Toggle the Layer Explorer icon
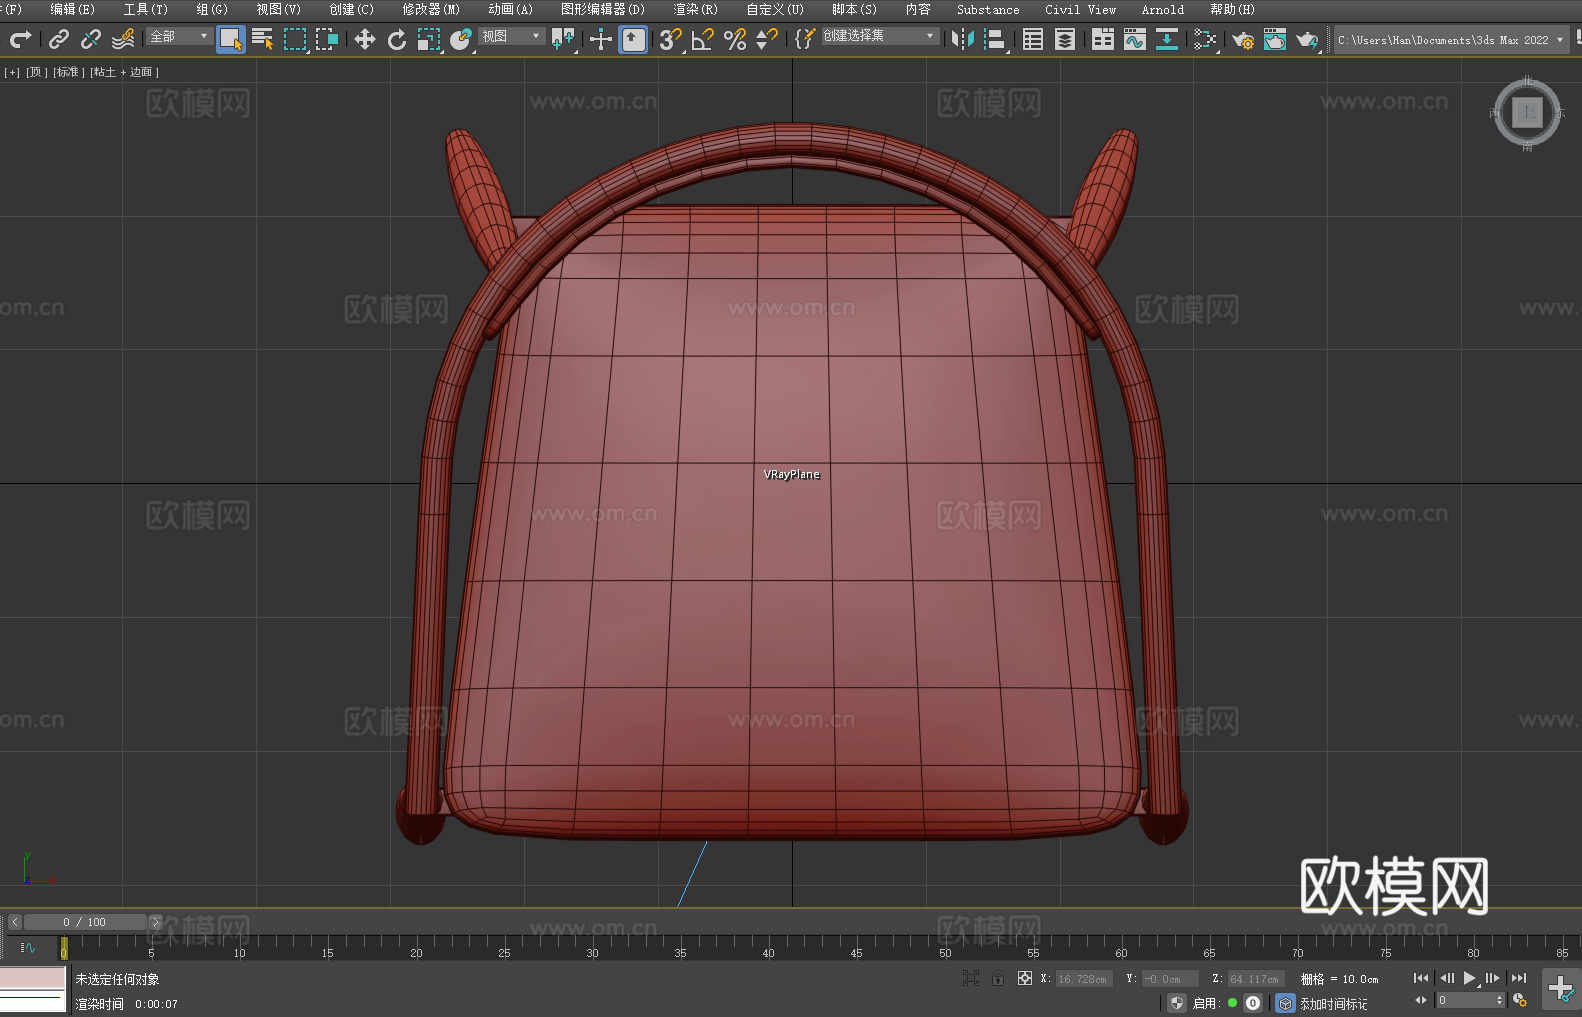 coord(1065,39)
